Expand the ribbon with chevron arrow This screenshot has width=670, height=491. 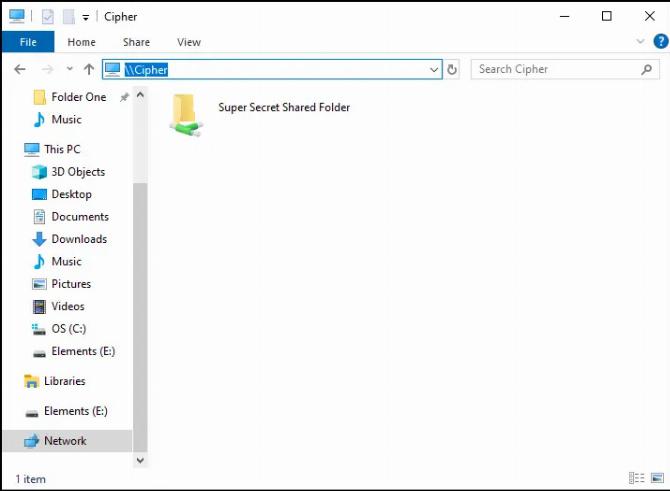click(x=640, y=41)
